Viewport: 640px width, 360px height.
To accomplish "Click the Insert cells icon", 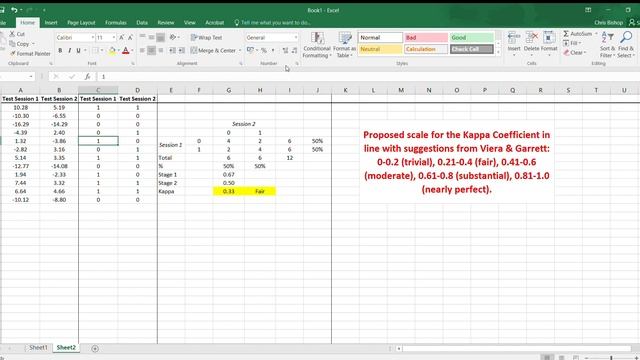I will (x=514, y=38).
